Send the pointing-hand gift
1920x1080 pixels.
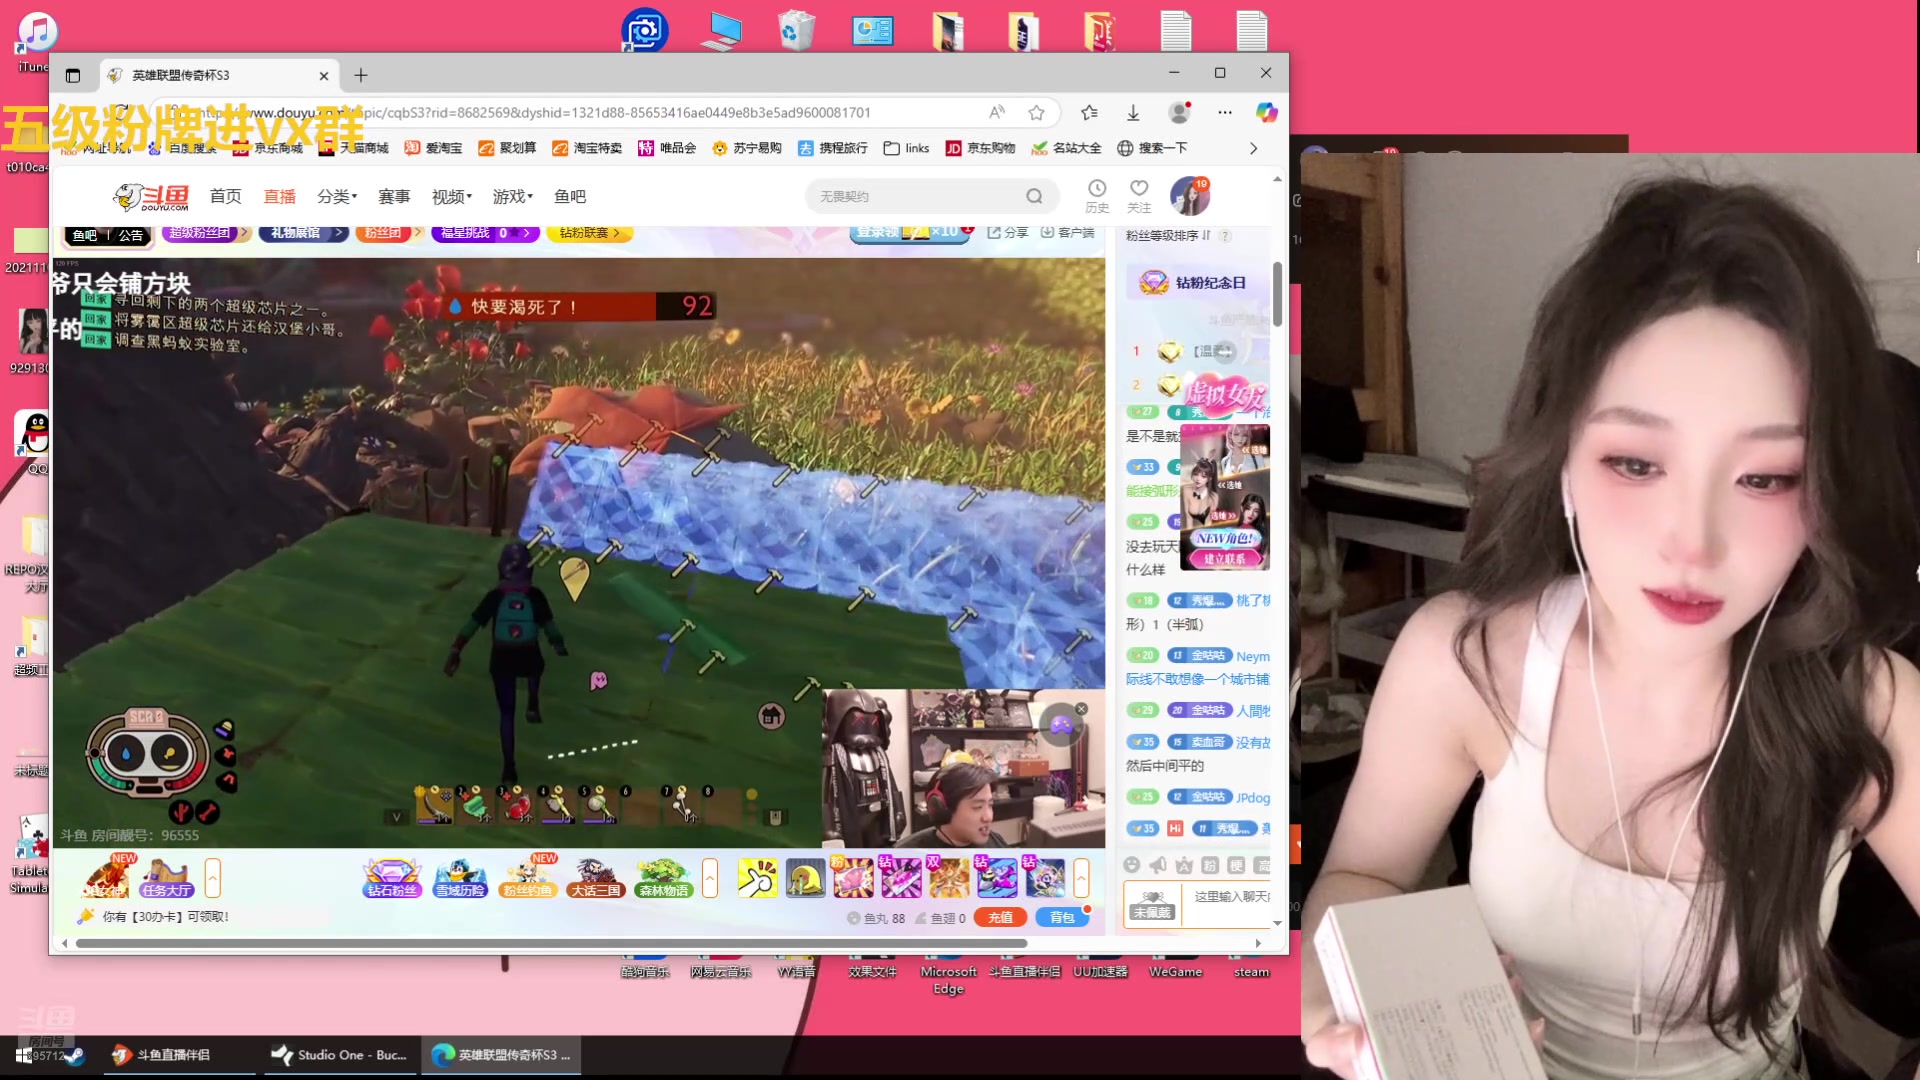tap(757, 878)
